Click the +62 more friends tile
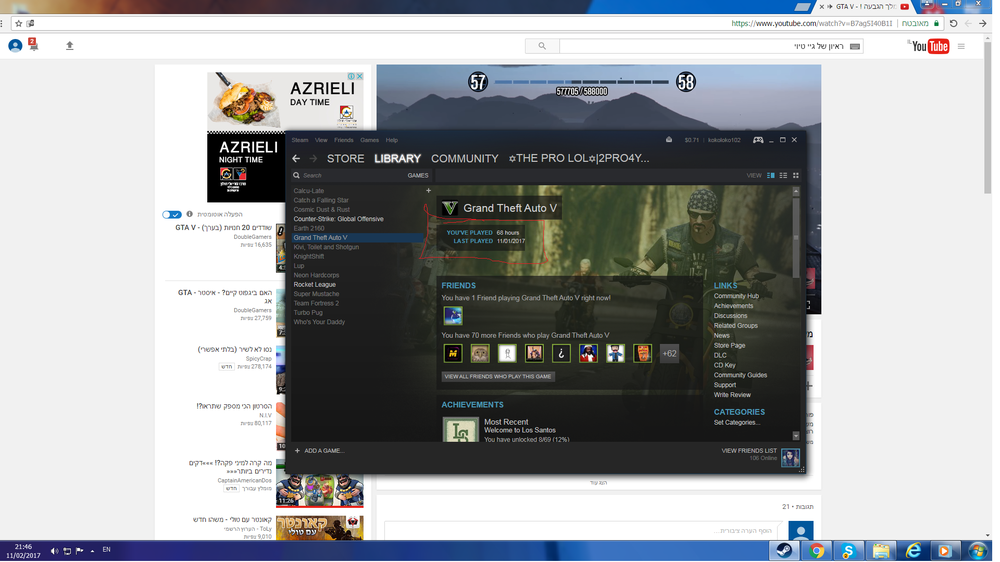Screen dimensions: 1000x562 click(669, 353)
